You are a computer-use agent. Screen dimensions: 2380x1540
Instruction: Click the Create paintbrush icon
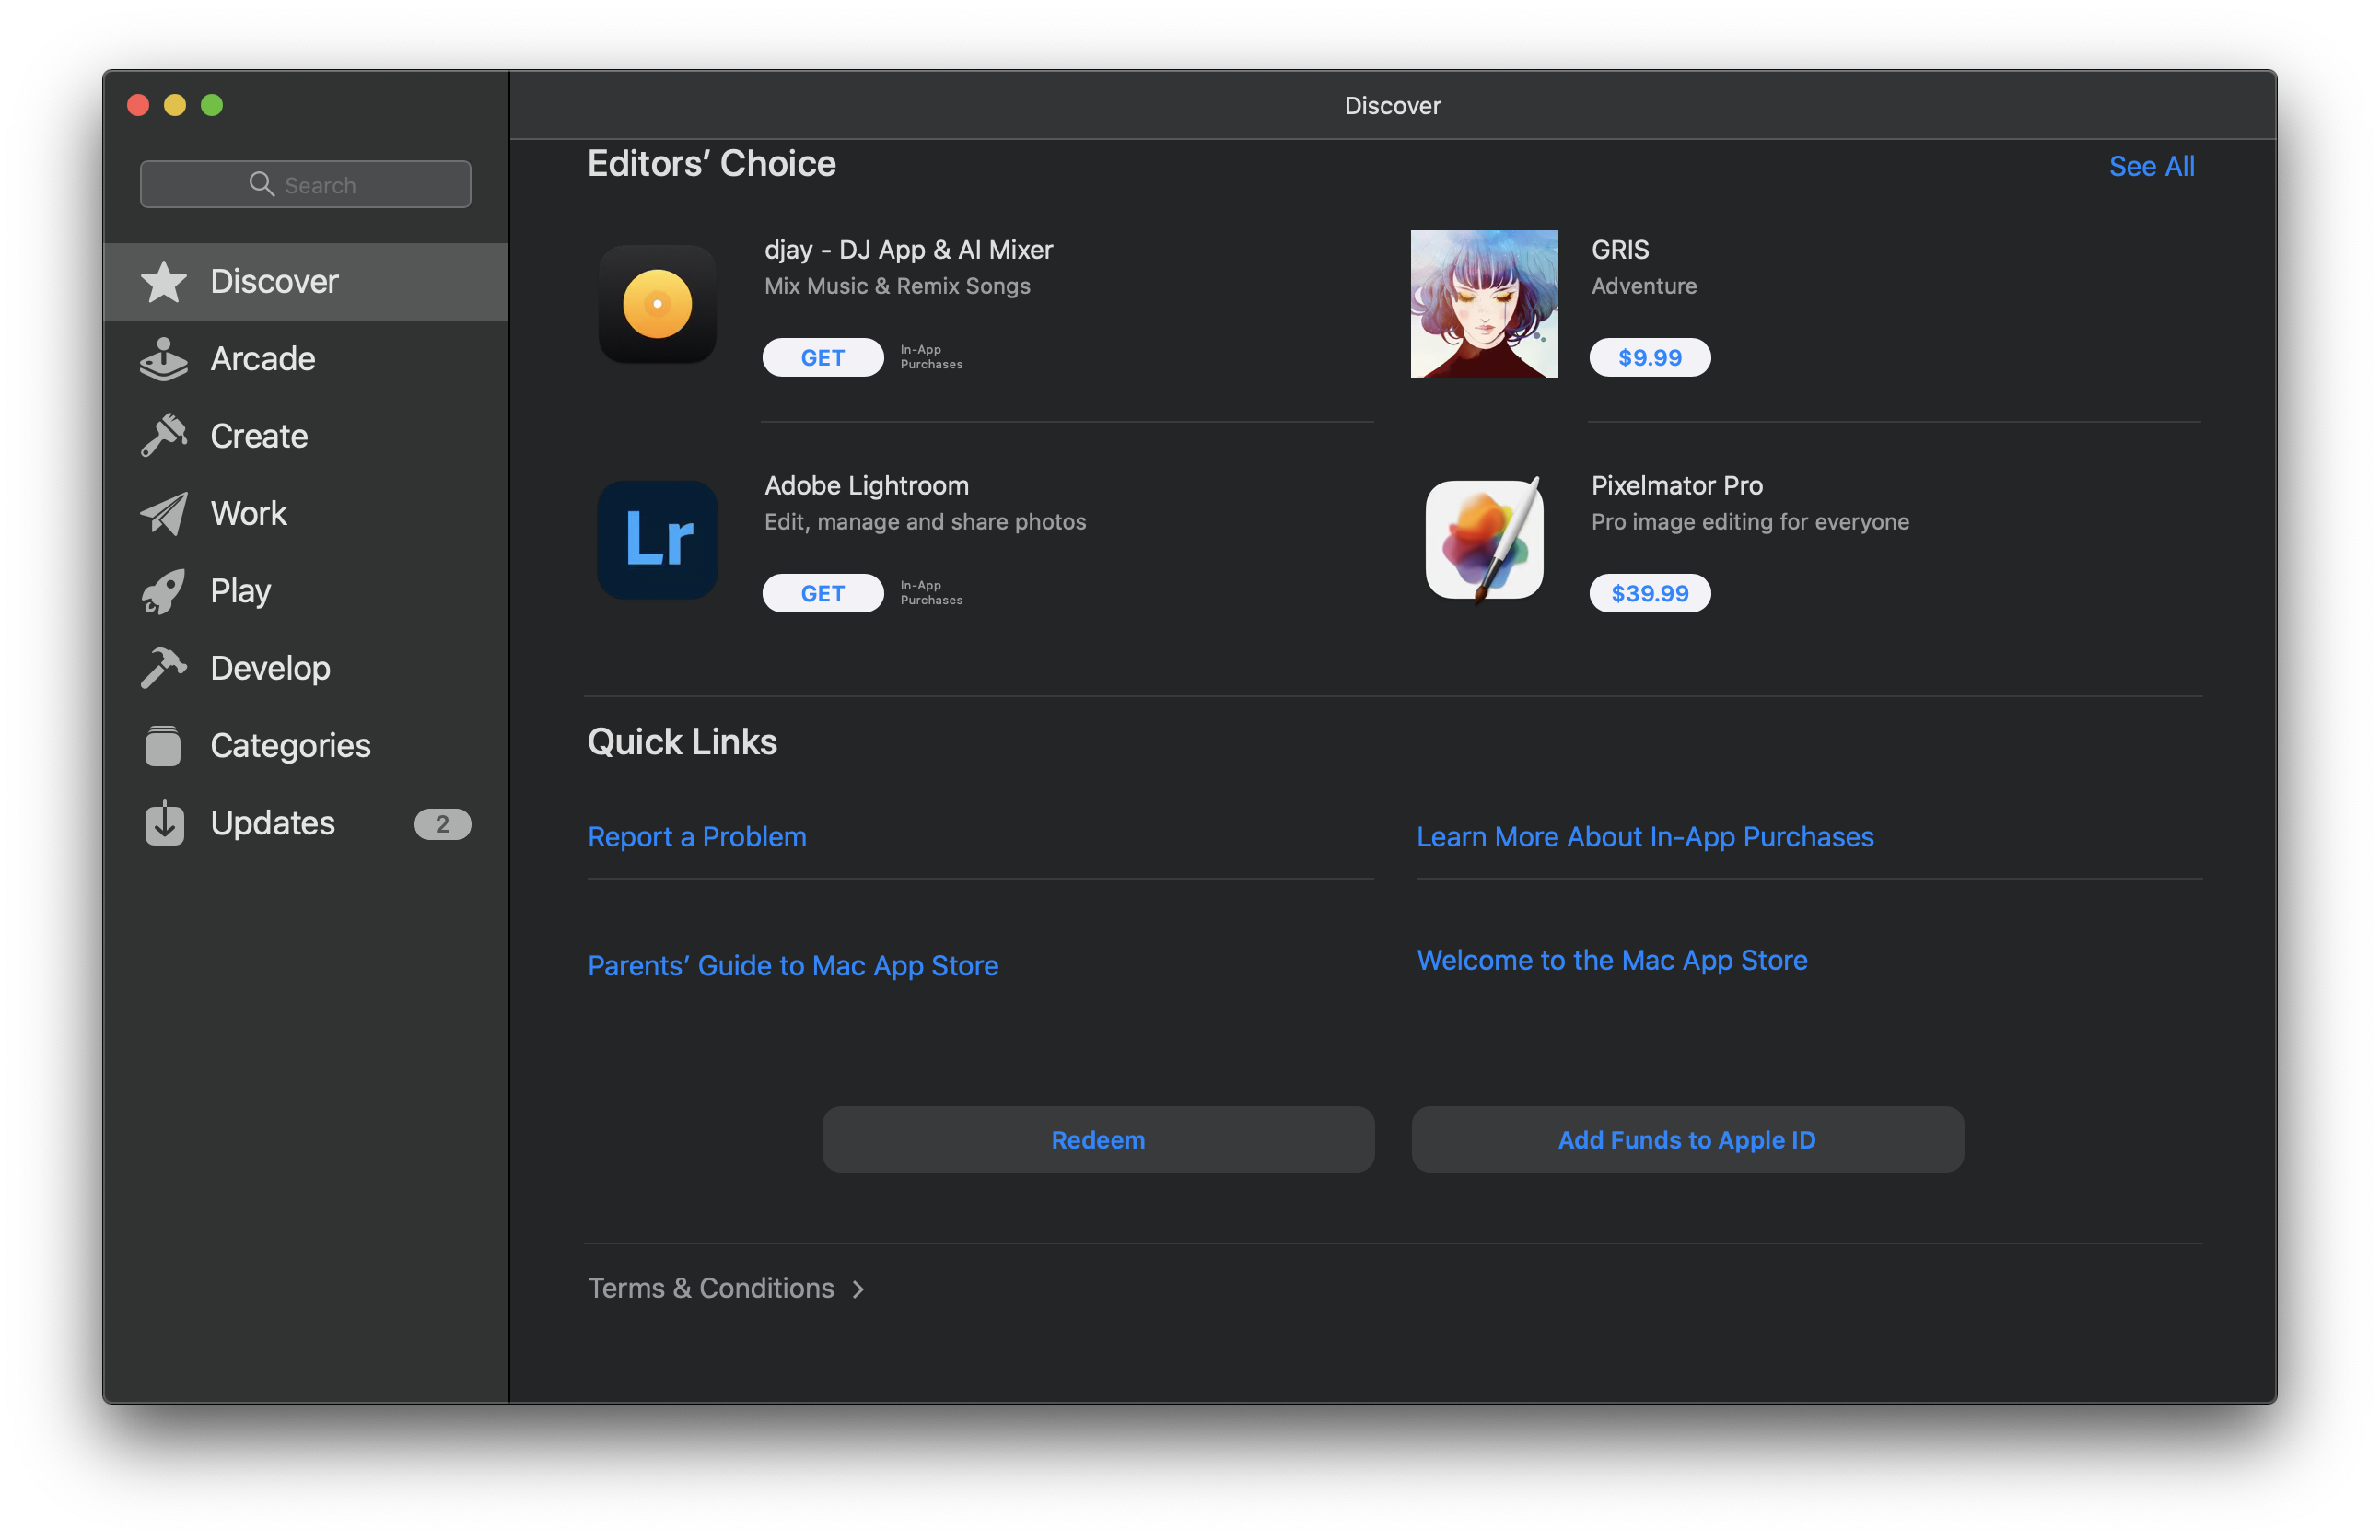point(164,436)
